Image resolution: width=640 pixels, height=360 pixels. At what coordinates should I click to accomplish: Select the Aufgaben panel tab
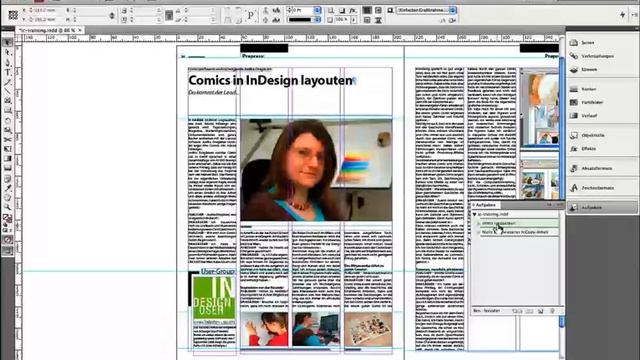click(x=485, y=205)
